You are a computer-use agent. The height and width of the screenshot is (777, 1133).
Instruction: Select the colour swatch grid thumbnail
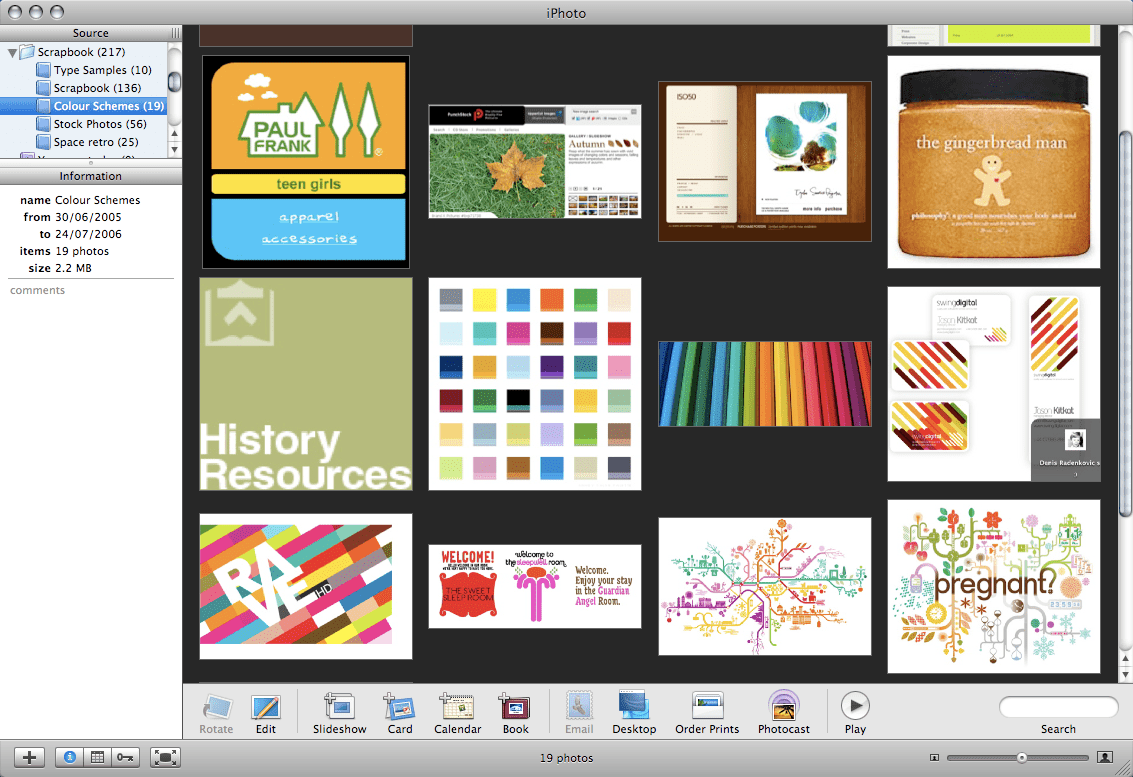(x=535, y=384)
